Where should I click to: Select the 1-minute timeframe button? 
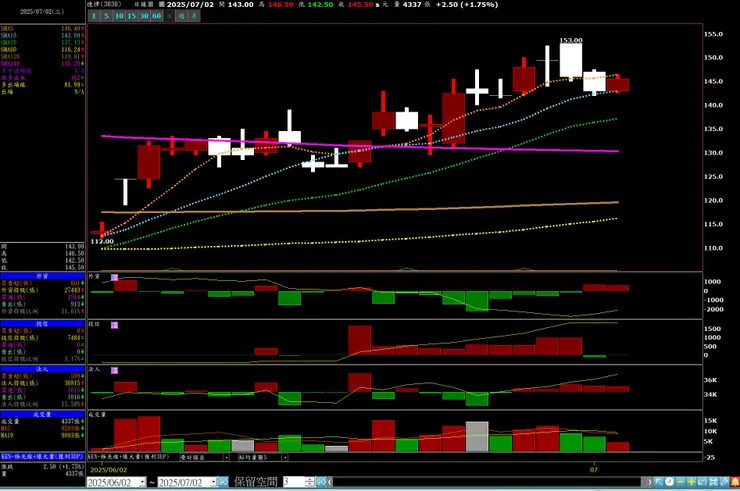click(x=94, y=16)
